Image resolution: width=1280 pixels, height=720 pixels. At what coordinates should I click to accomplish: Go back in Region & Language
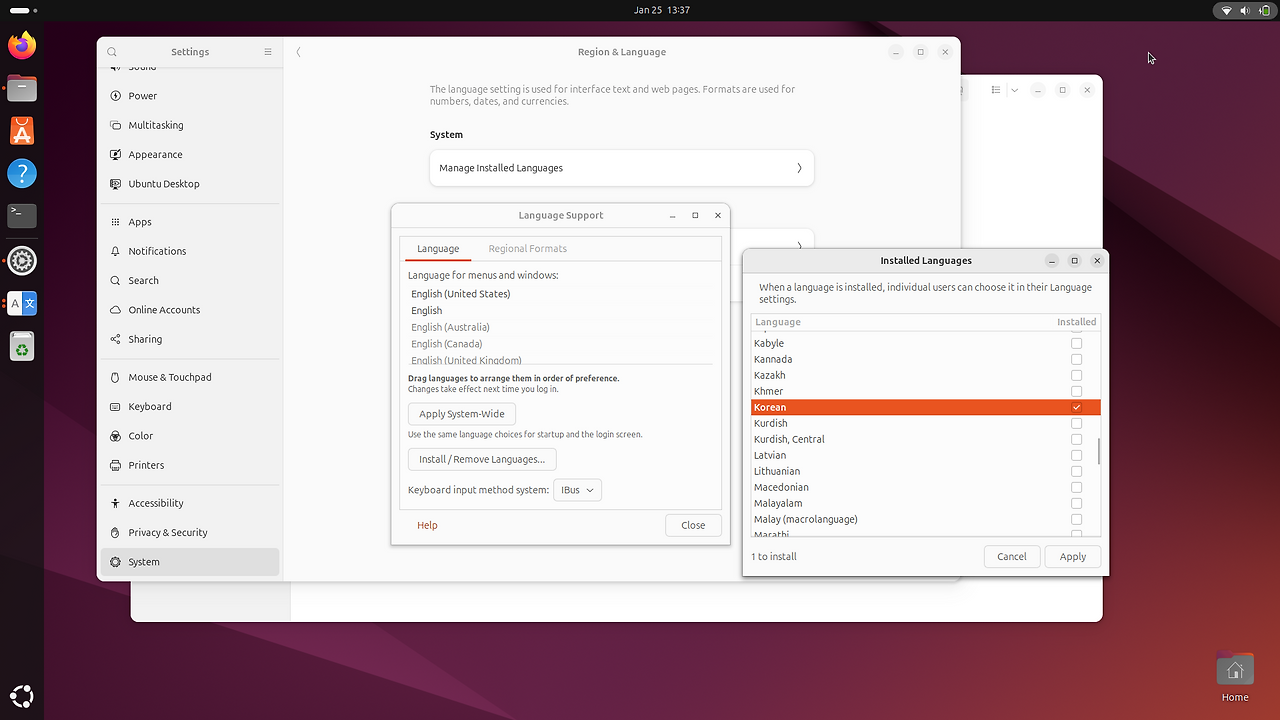299,52
